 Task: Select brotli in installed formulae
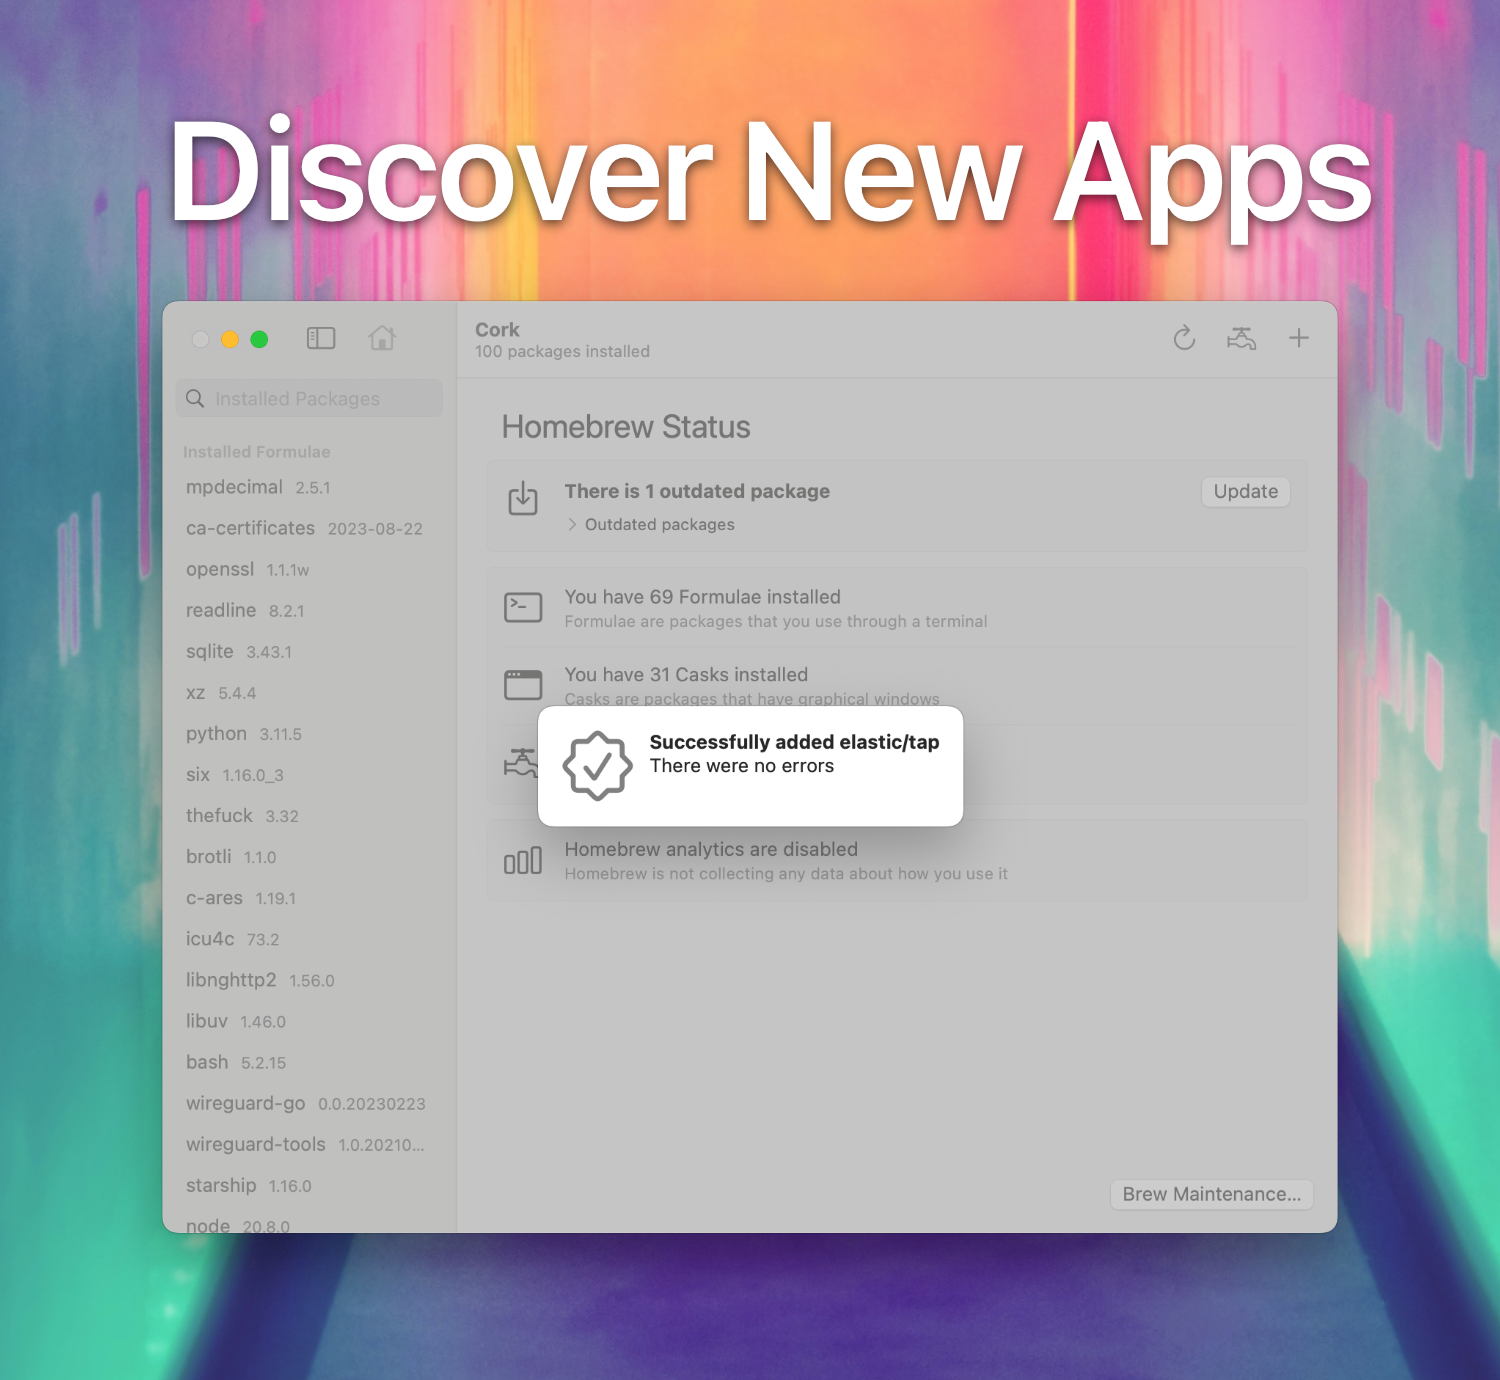[309, 856]
